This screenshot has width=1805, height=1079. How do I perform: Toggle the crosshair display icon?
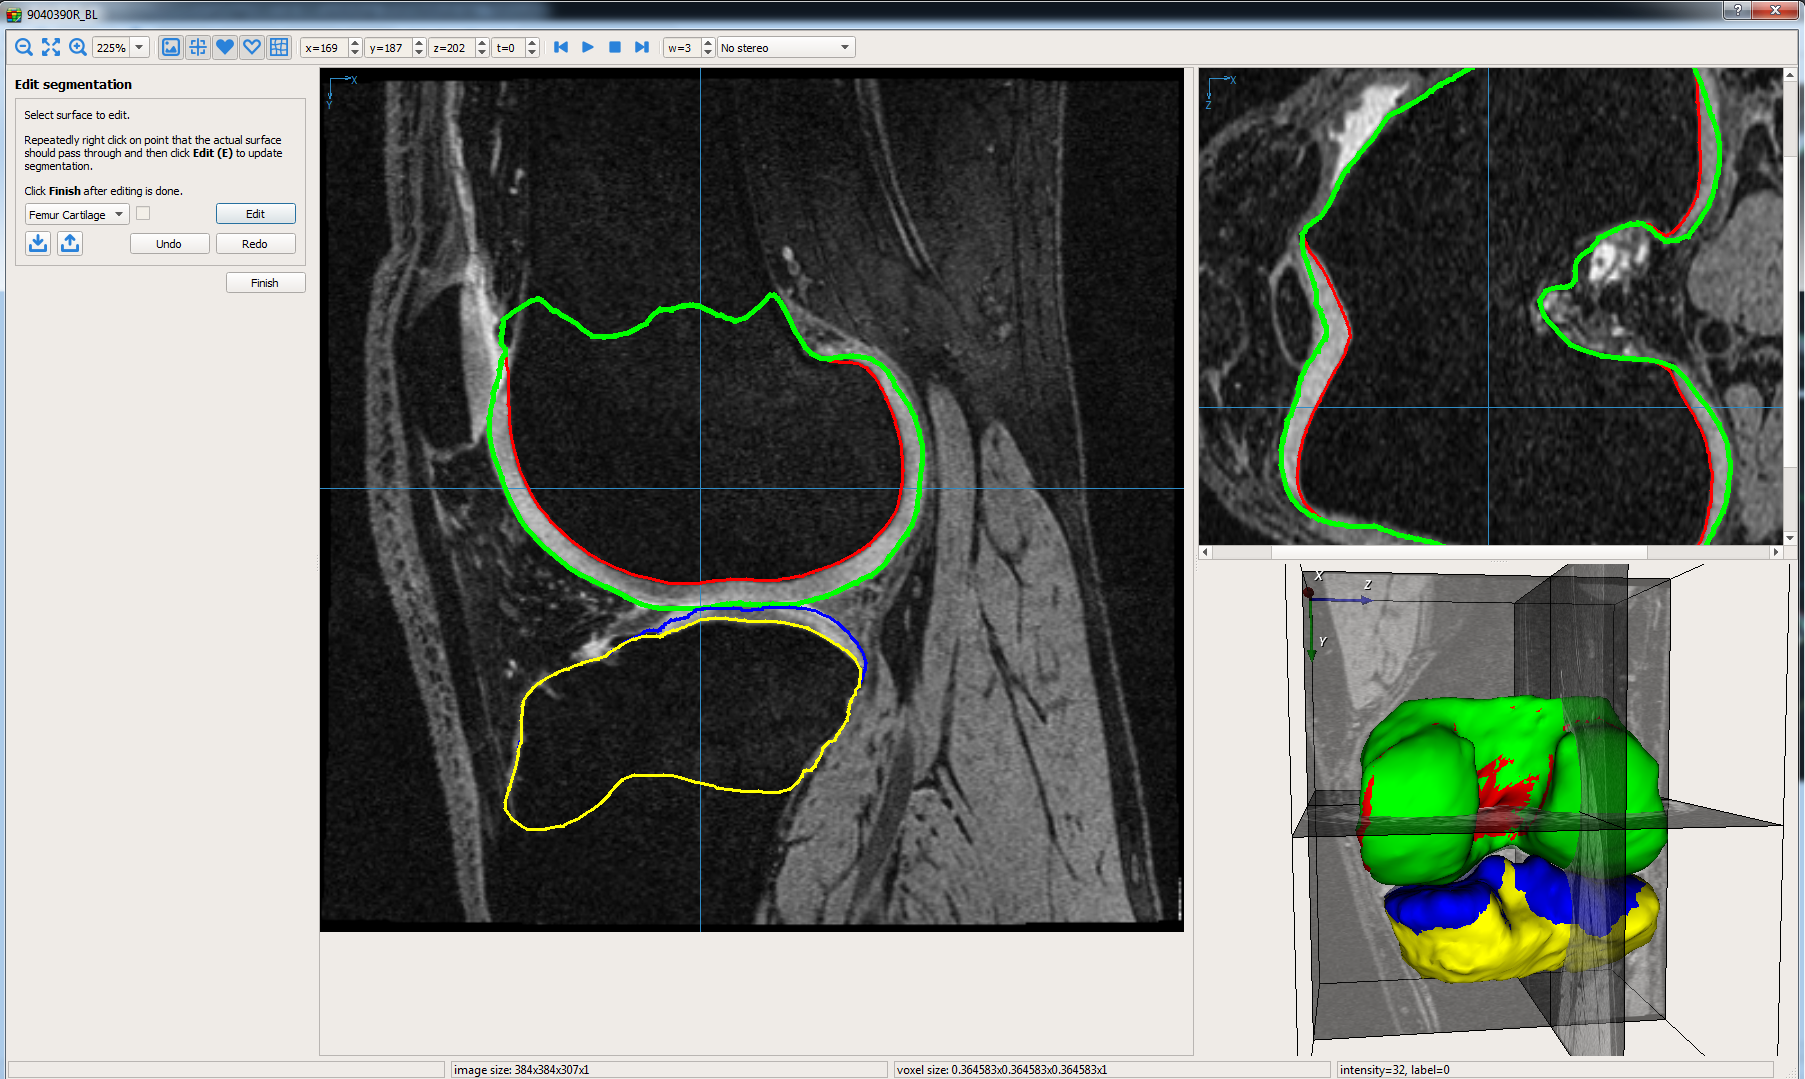click(198, 47)
